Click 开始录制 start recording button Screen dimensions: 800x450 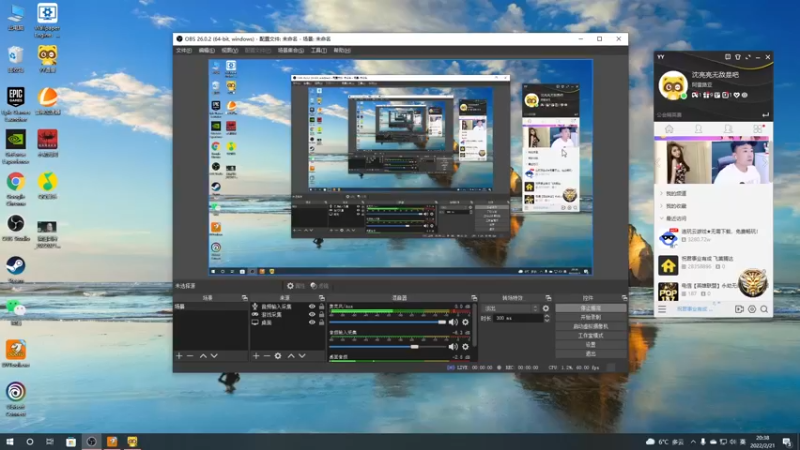coord(591,317)
